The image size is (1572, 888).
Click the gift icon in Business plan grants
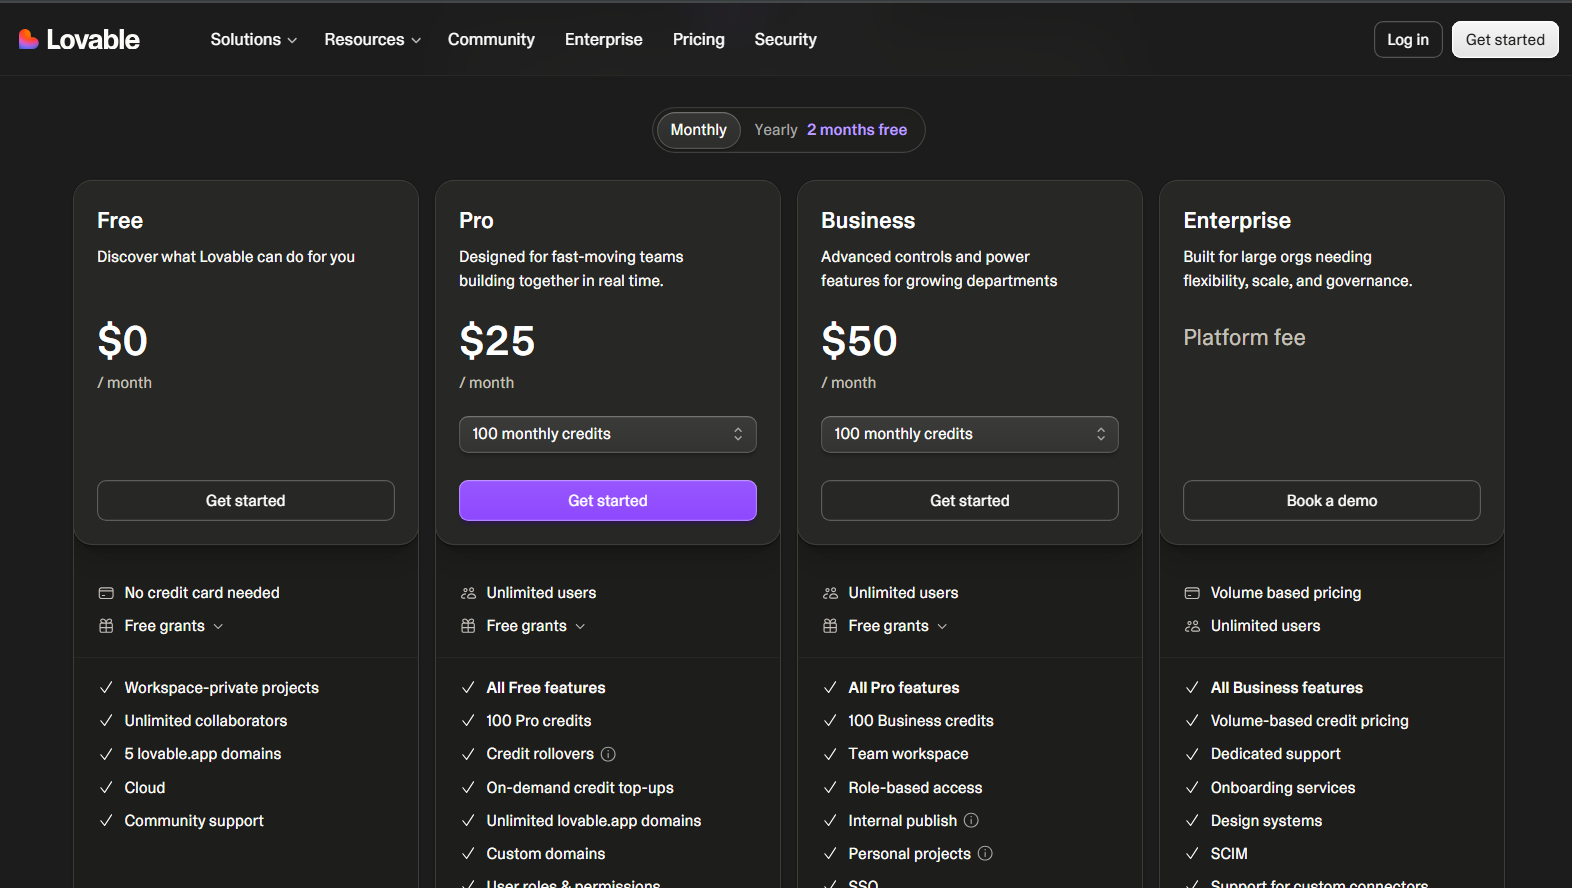830,626
